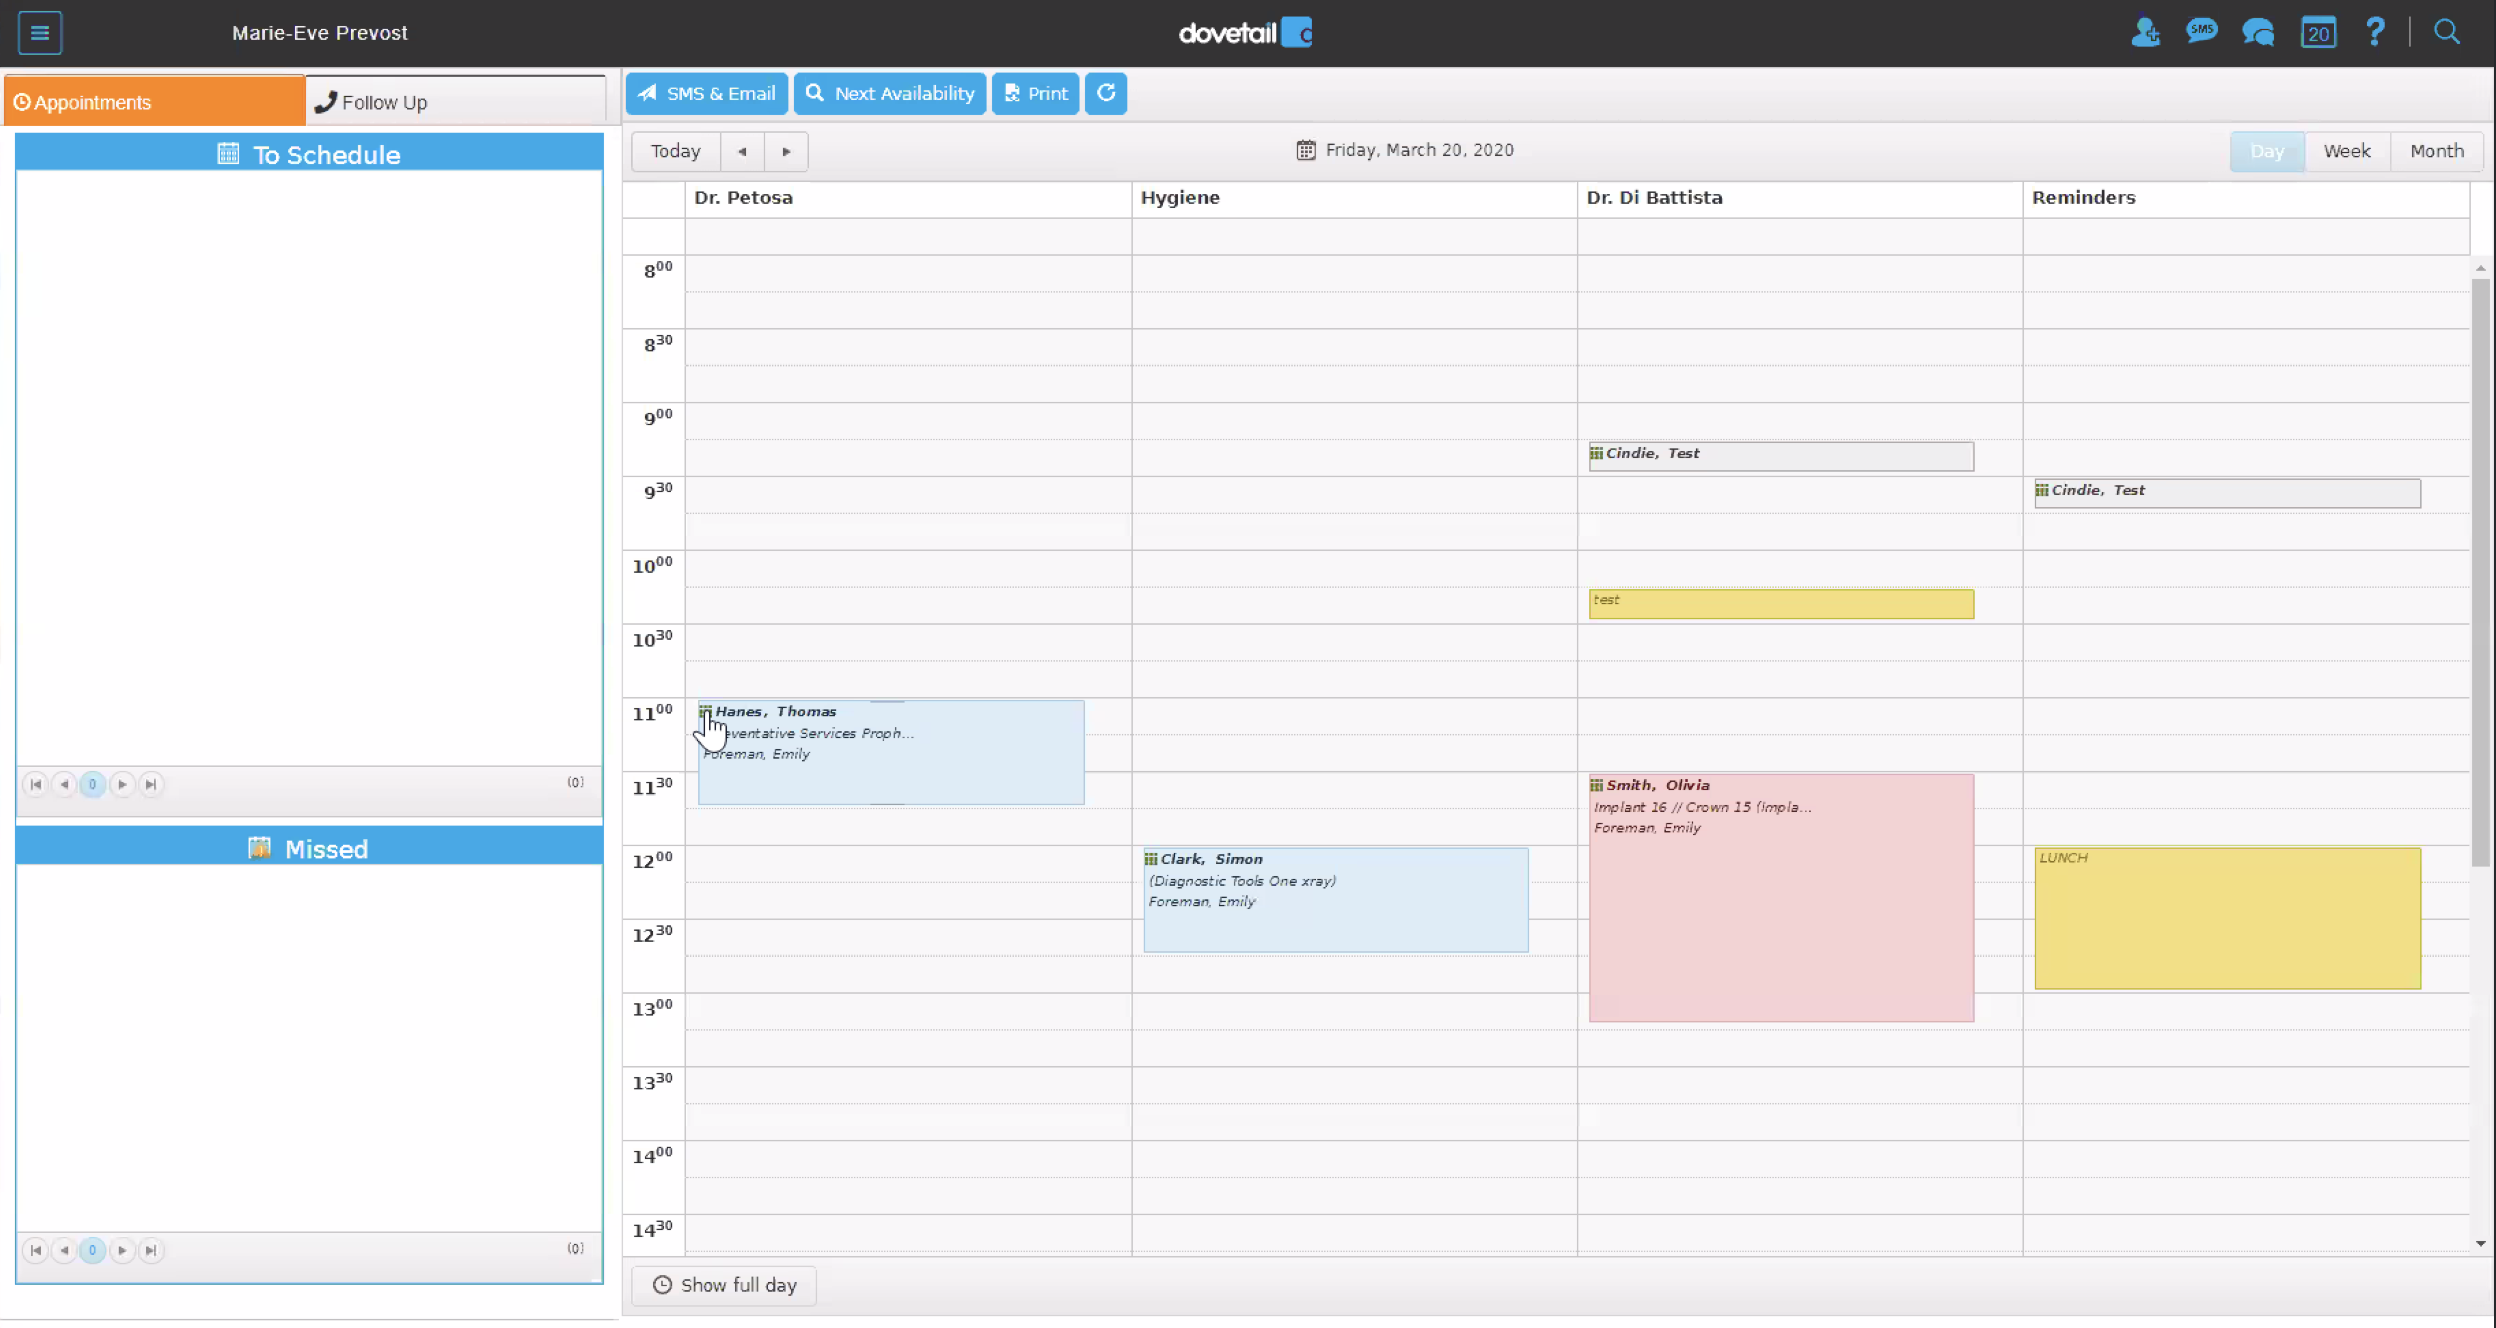This screenshot has width=2496, height=1328.
Task: Select the Day view toggle
Action: tap(2267, 151)
